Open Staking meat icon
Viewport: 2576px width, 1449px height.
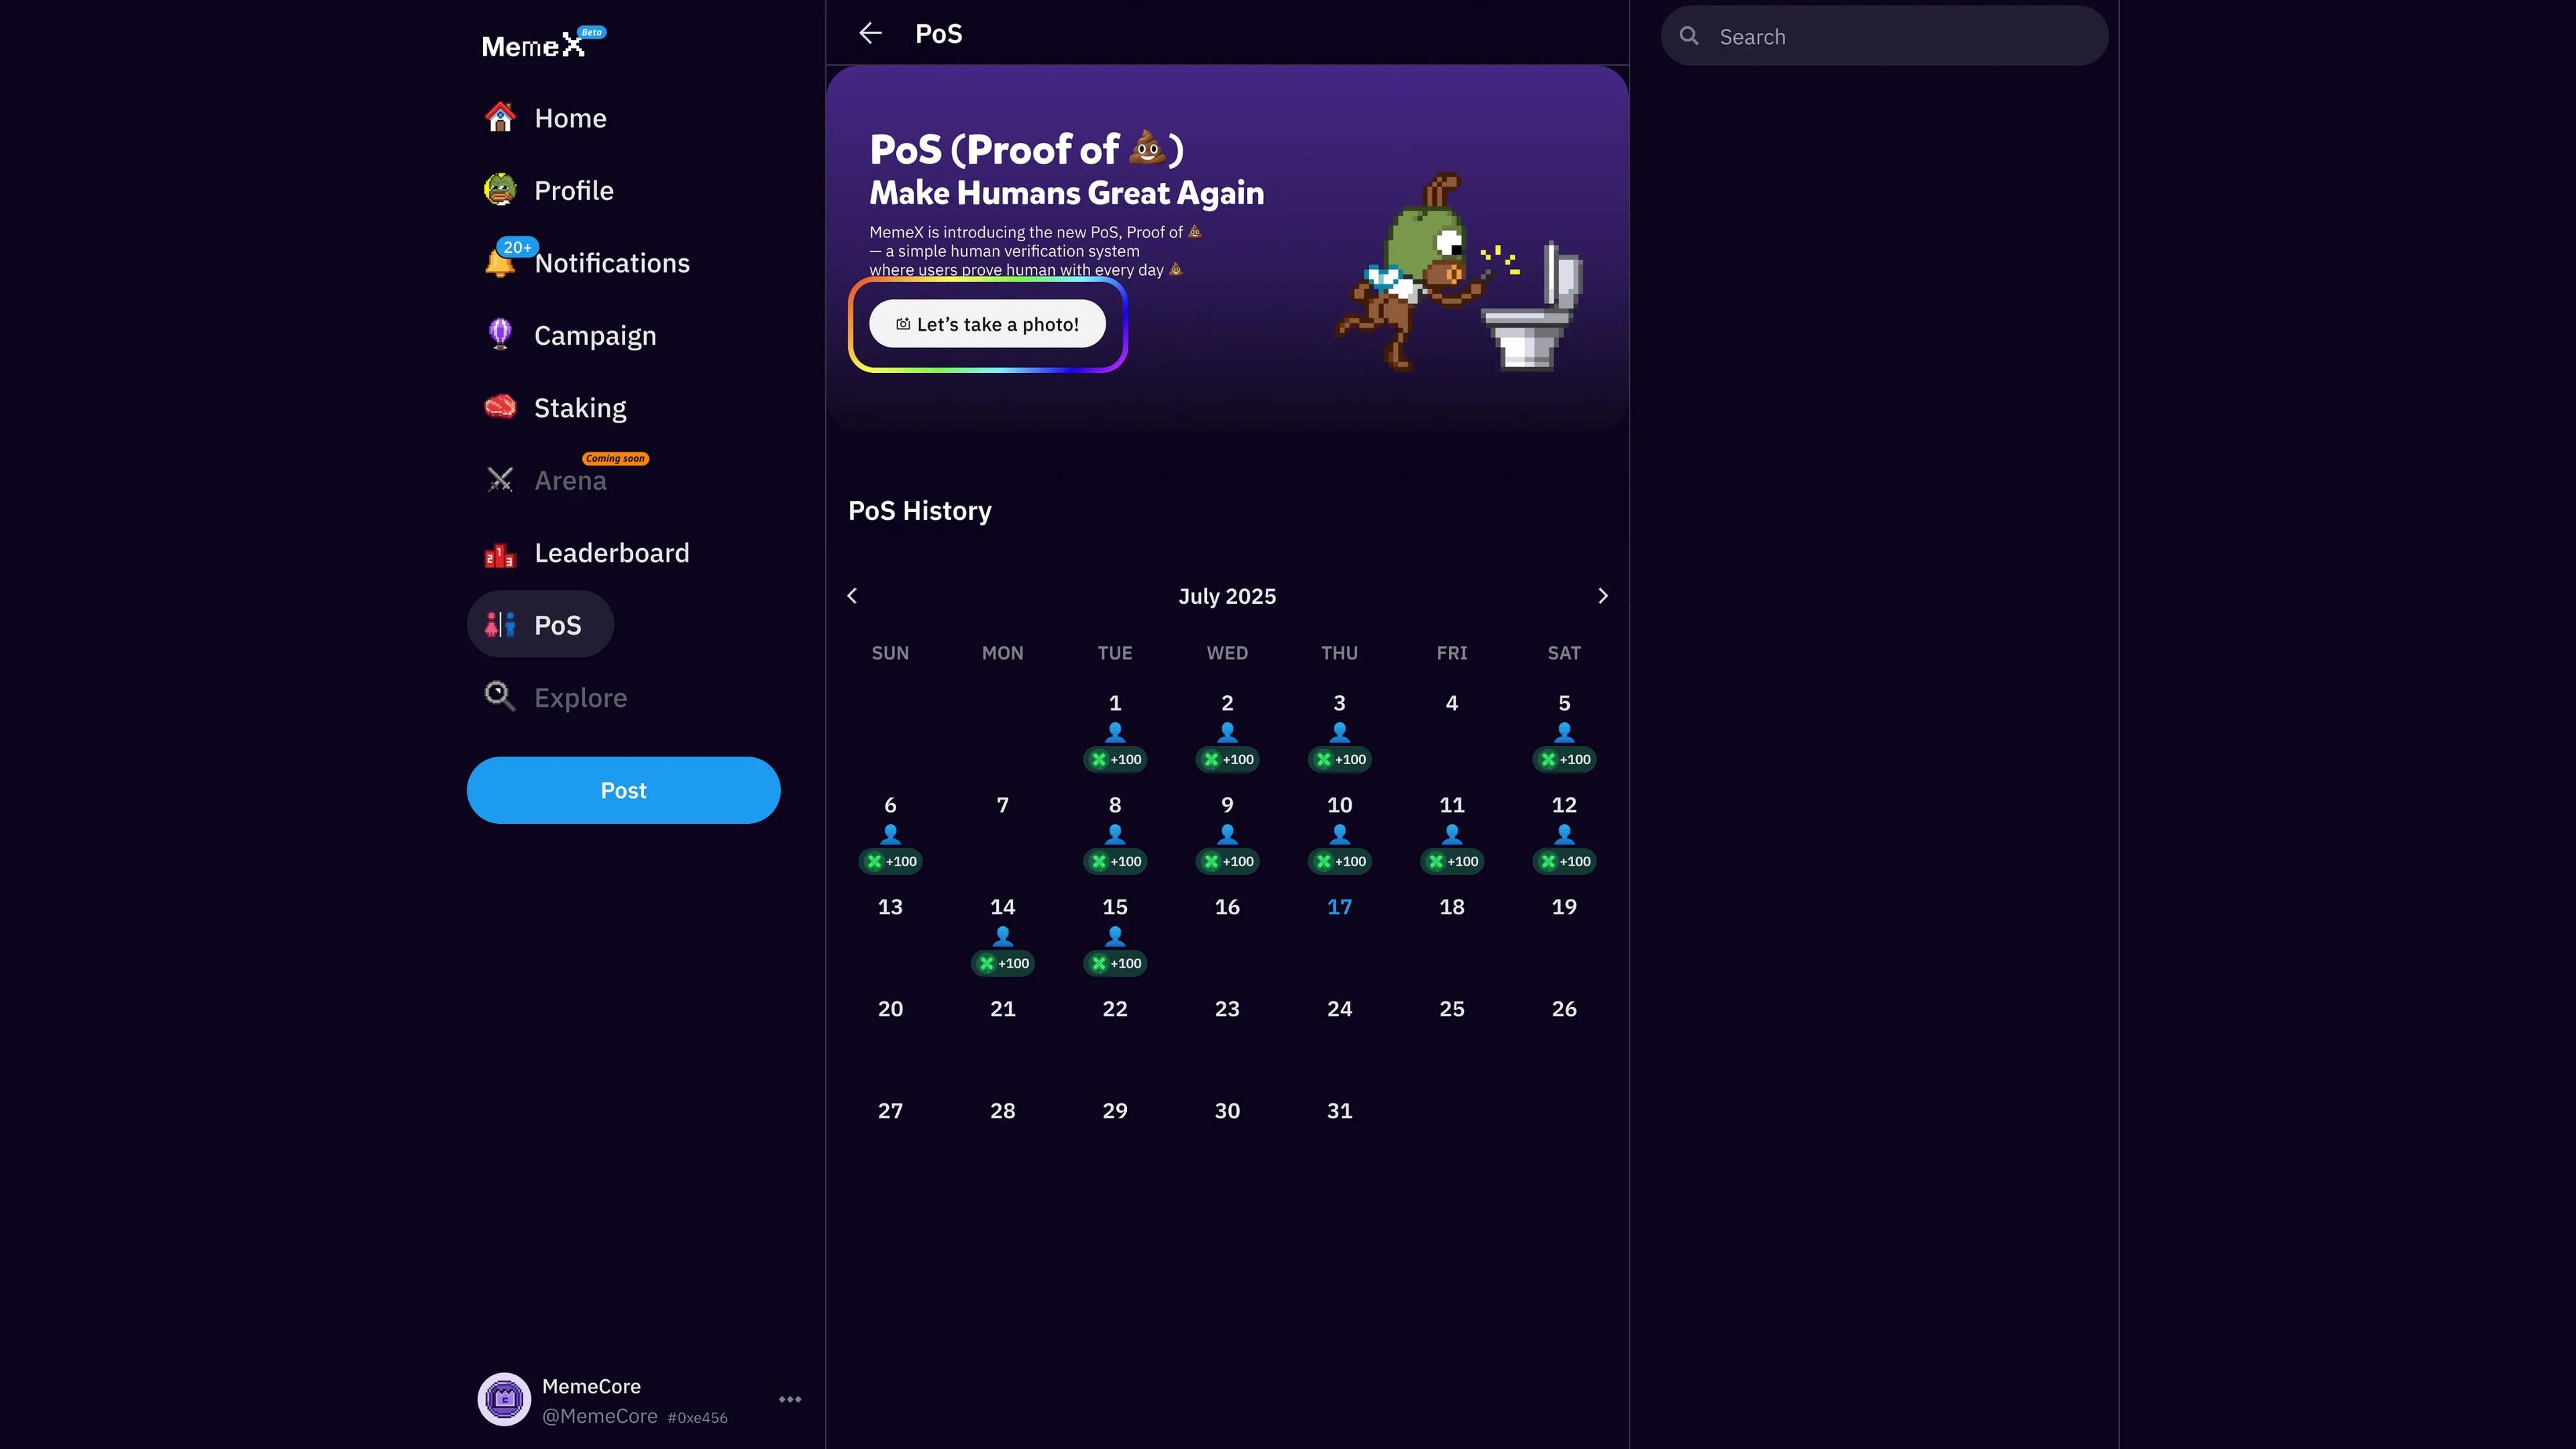point(500,407)
